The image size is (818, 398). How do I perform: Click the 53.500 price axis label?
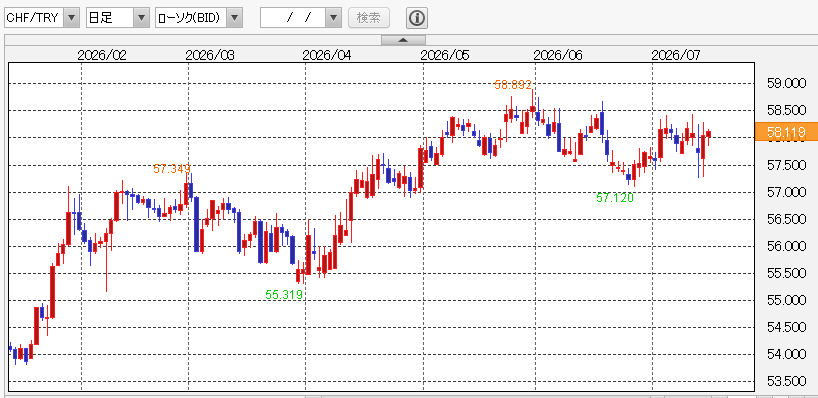[786, 381]
